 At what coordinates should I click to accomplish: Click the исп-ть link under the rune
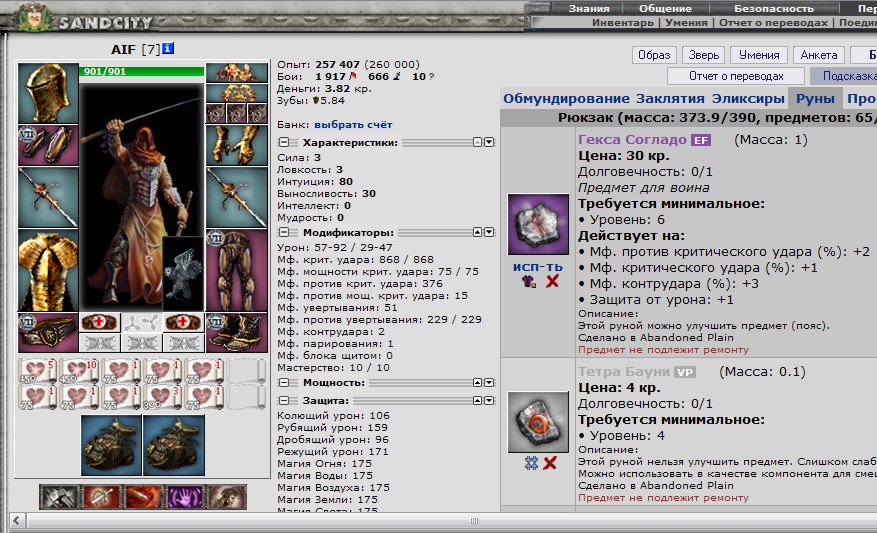coord(537,267)
